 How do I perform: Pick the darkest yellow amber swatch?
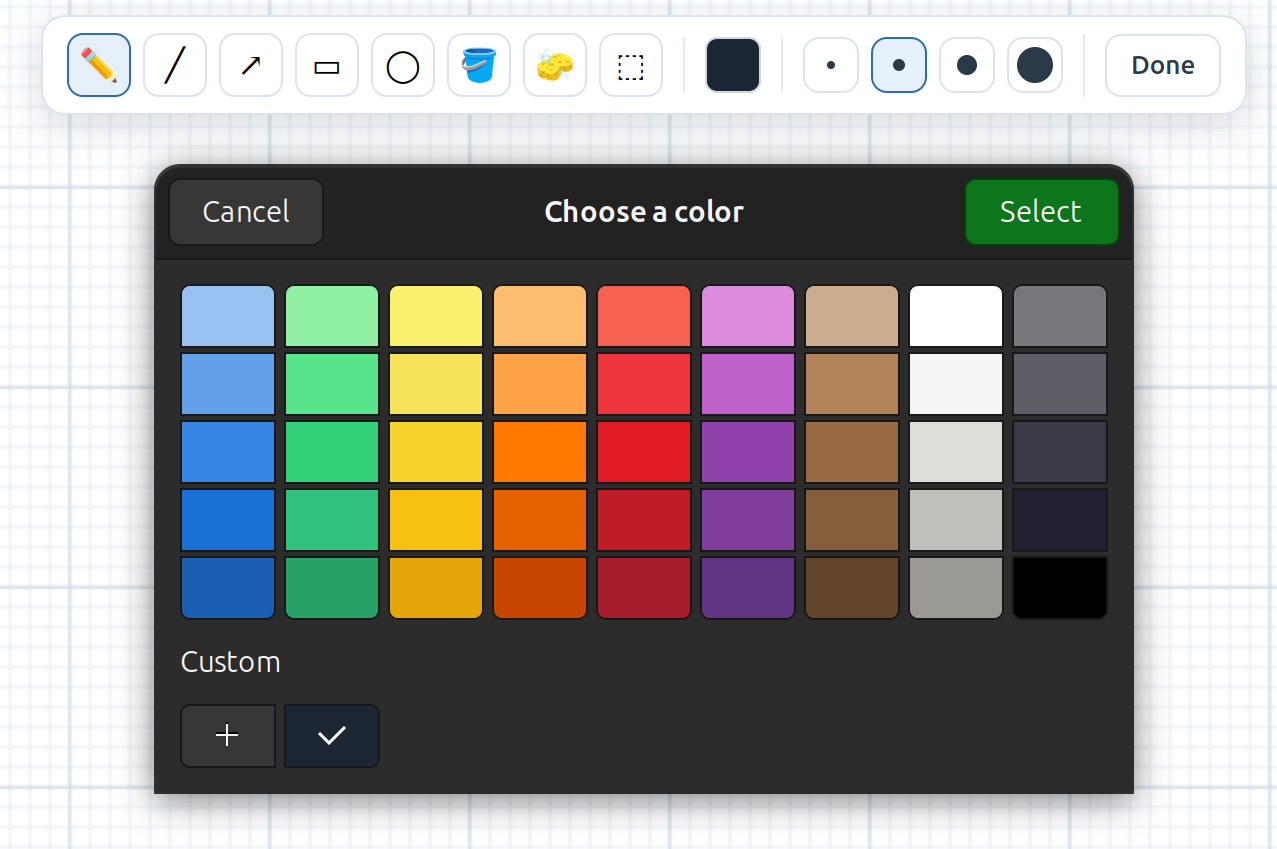tap(436, 588)
